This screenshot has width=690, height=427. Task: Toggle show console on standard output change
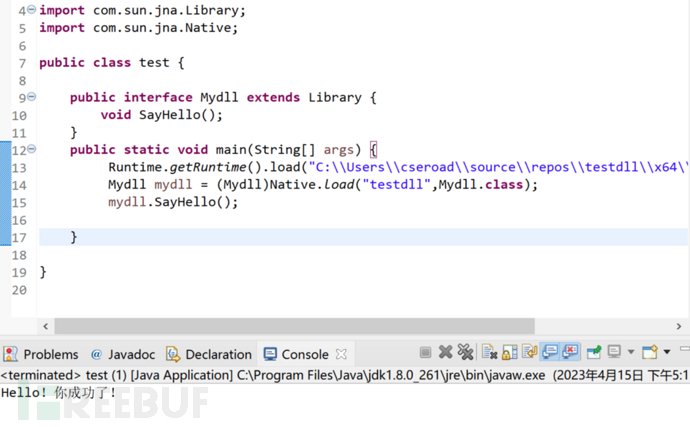coord(550,352)
